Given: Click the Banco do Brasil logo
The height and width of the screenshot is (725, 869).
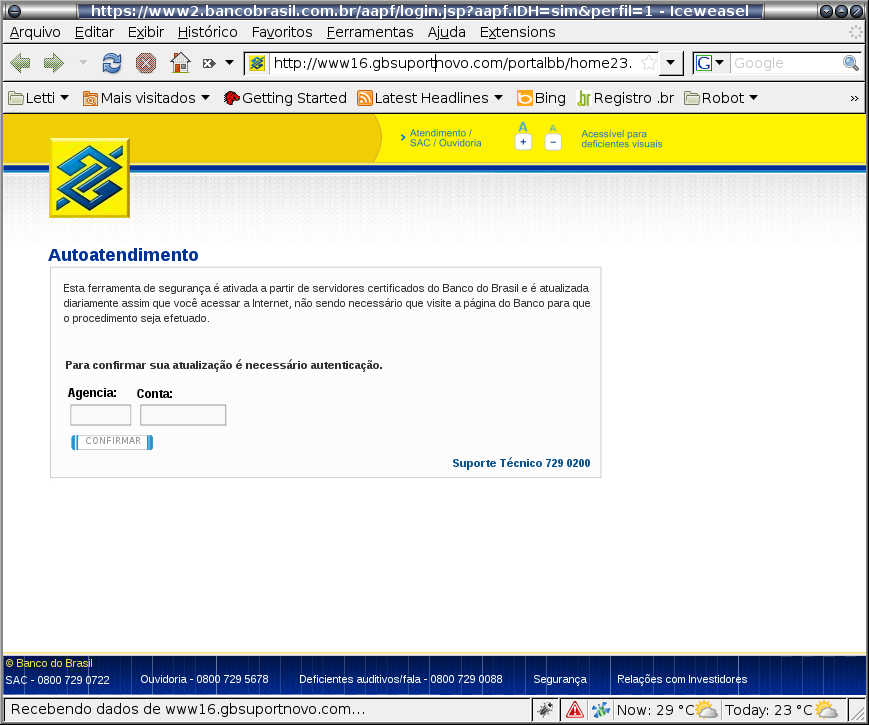Looking at the screenshot, I should [89, 178].
